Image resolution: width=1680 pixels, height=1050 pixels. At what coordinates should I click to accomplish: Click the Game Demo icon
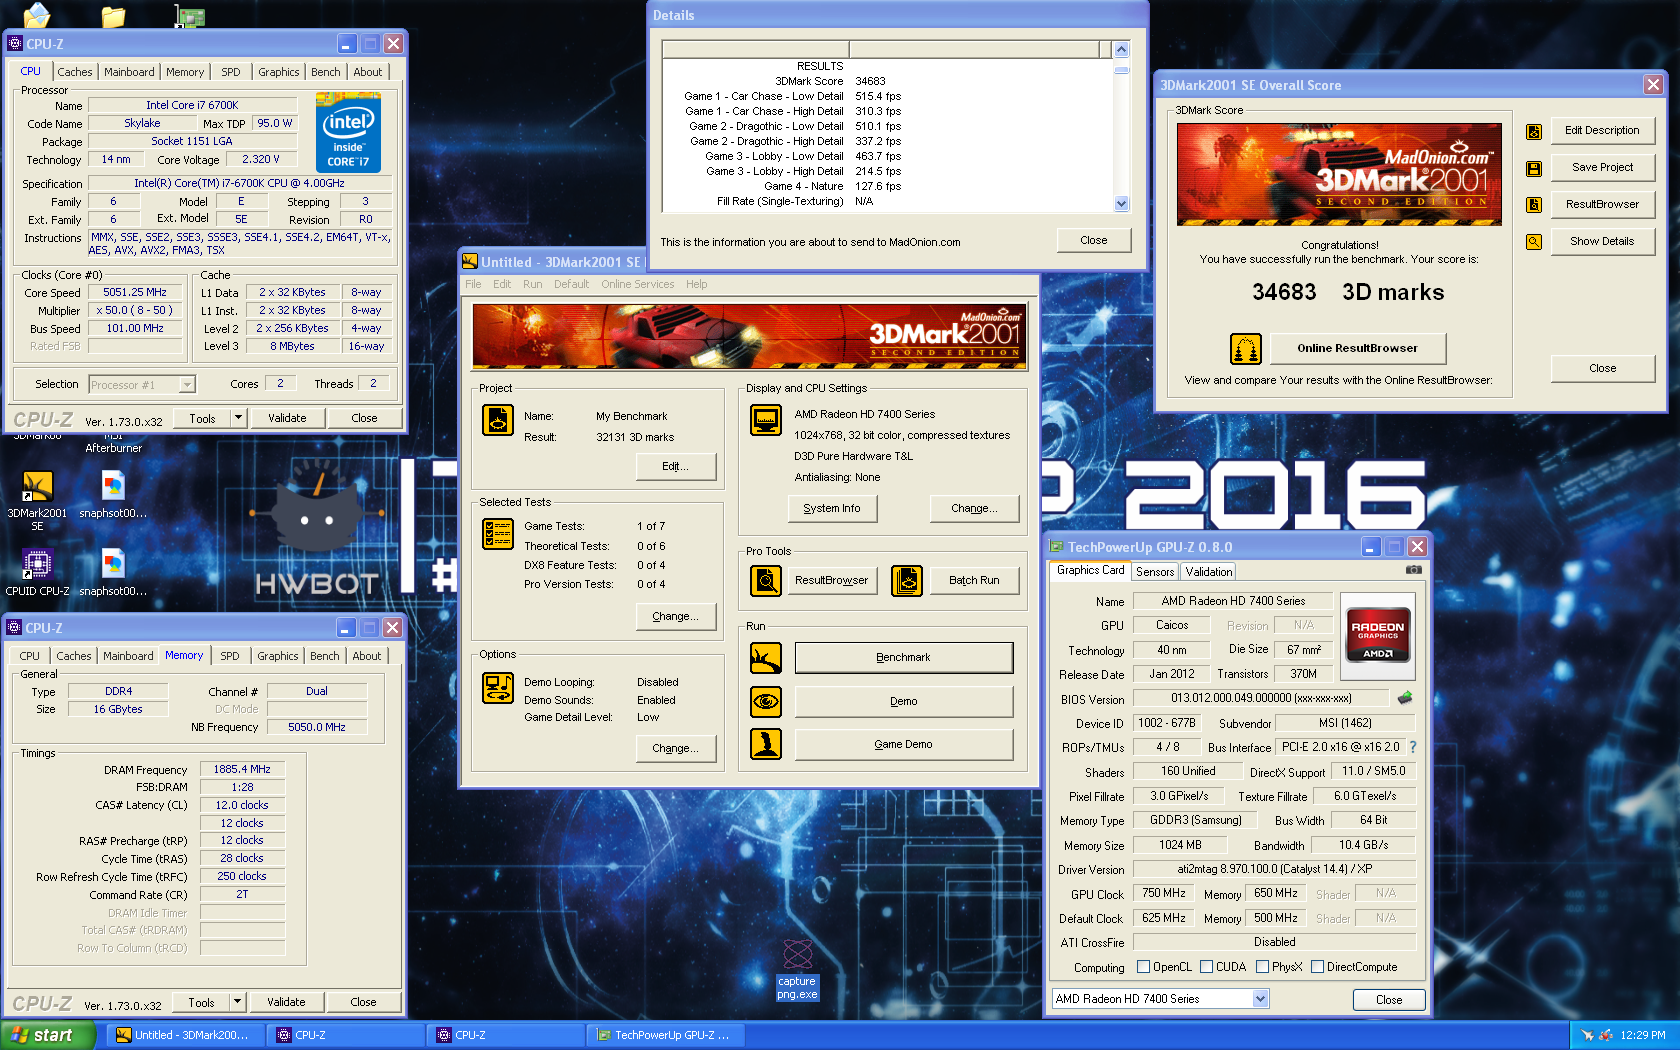(x=766, y=744)
